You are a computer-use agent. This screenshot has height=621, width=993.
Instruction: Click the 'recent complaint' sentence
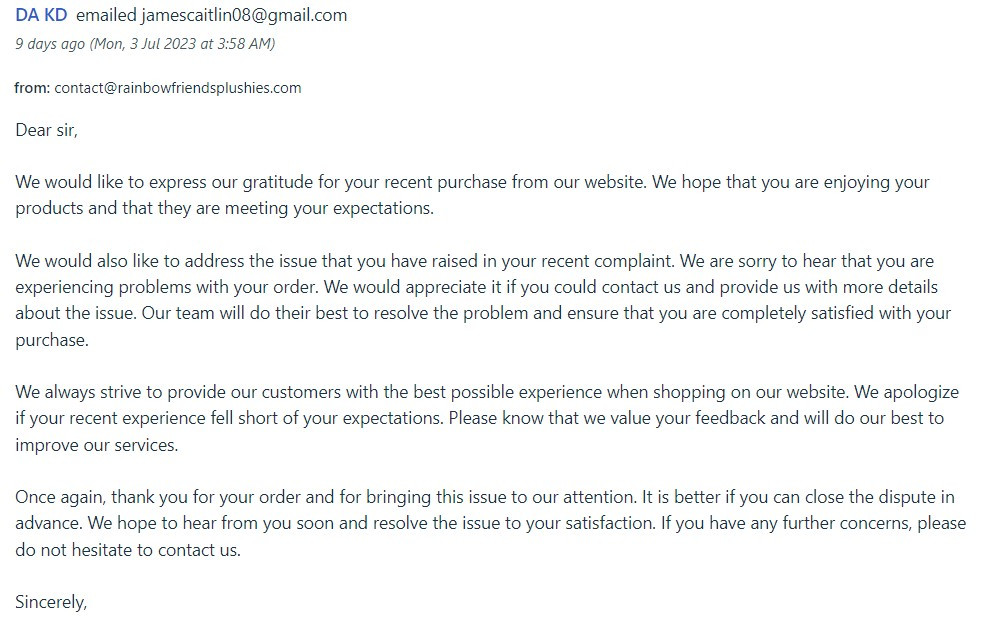click(345, 261)
